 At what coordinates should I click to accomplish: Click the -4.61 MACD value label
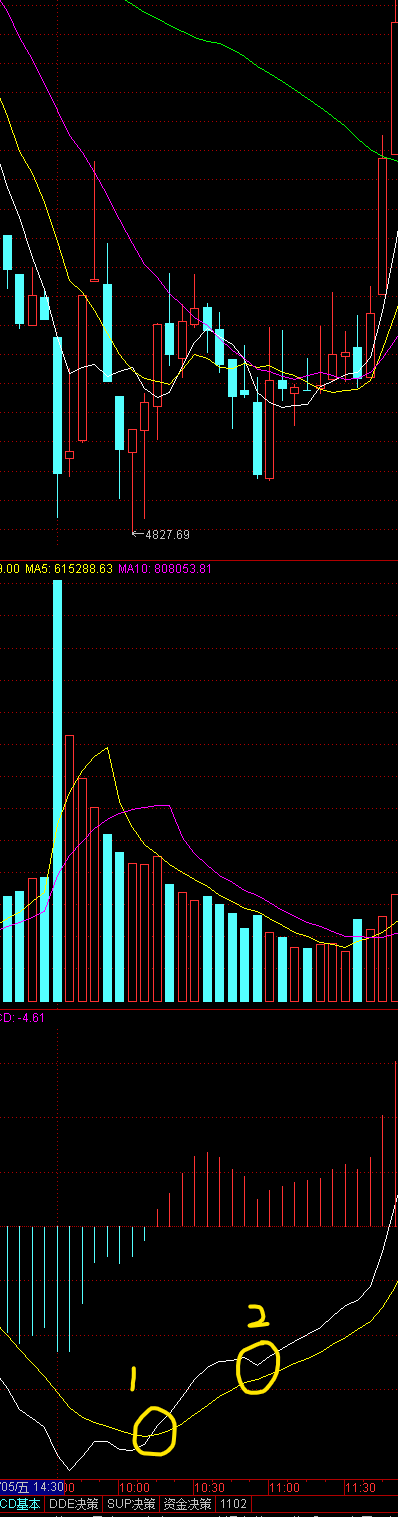coord(32,1018)
